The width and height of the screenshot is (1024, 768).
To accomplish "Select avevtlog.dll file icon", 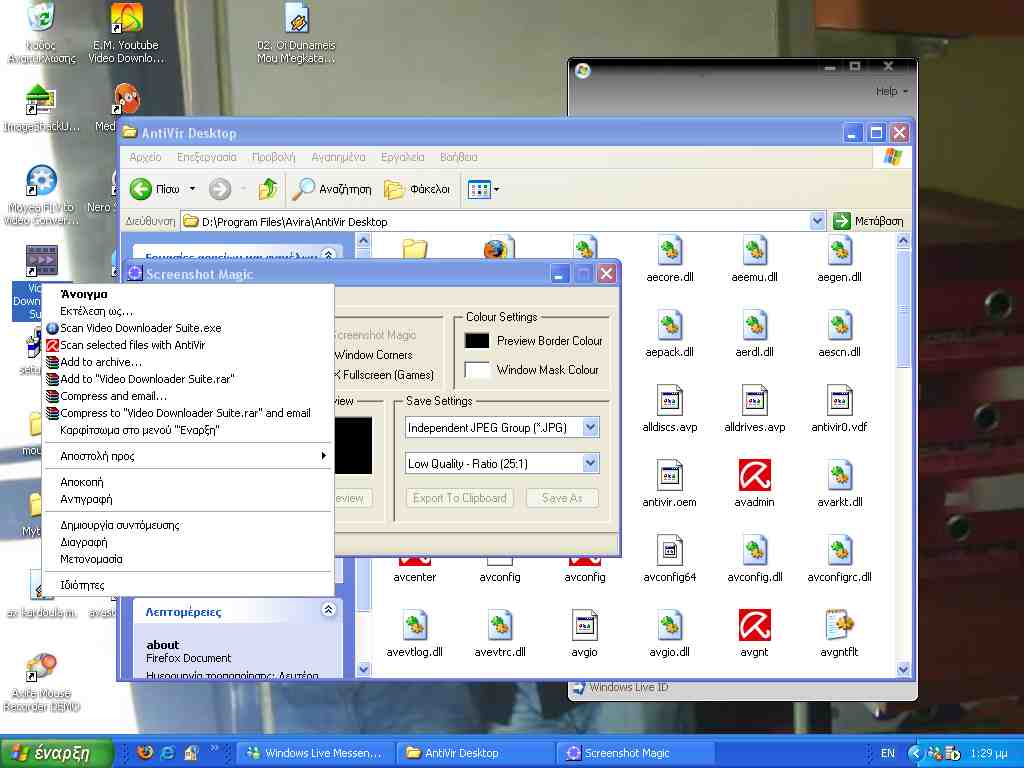I will (x=415, y=625).
